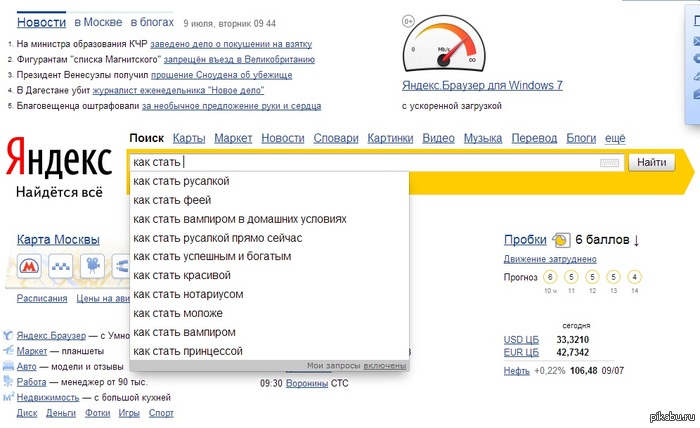Select suggestion как стать нотариусом
Image resolution: width=700 pixels, height=428 pixels.
point(269,294)
